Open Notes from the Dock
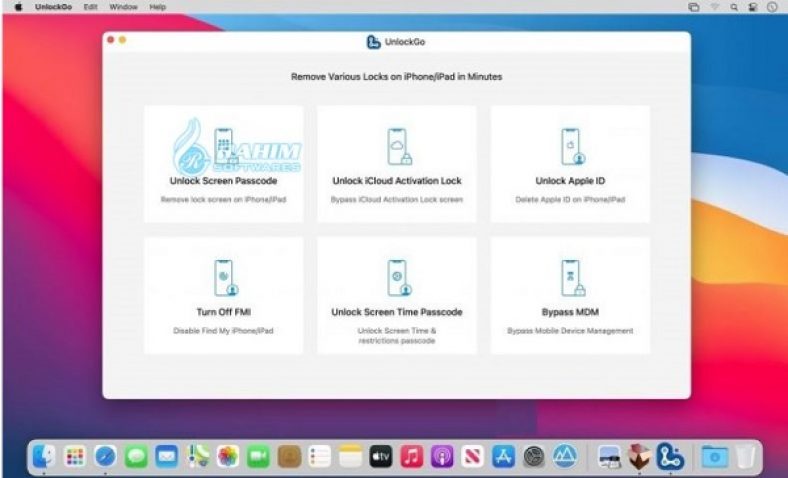 350,456
